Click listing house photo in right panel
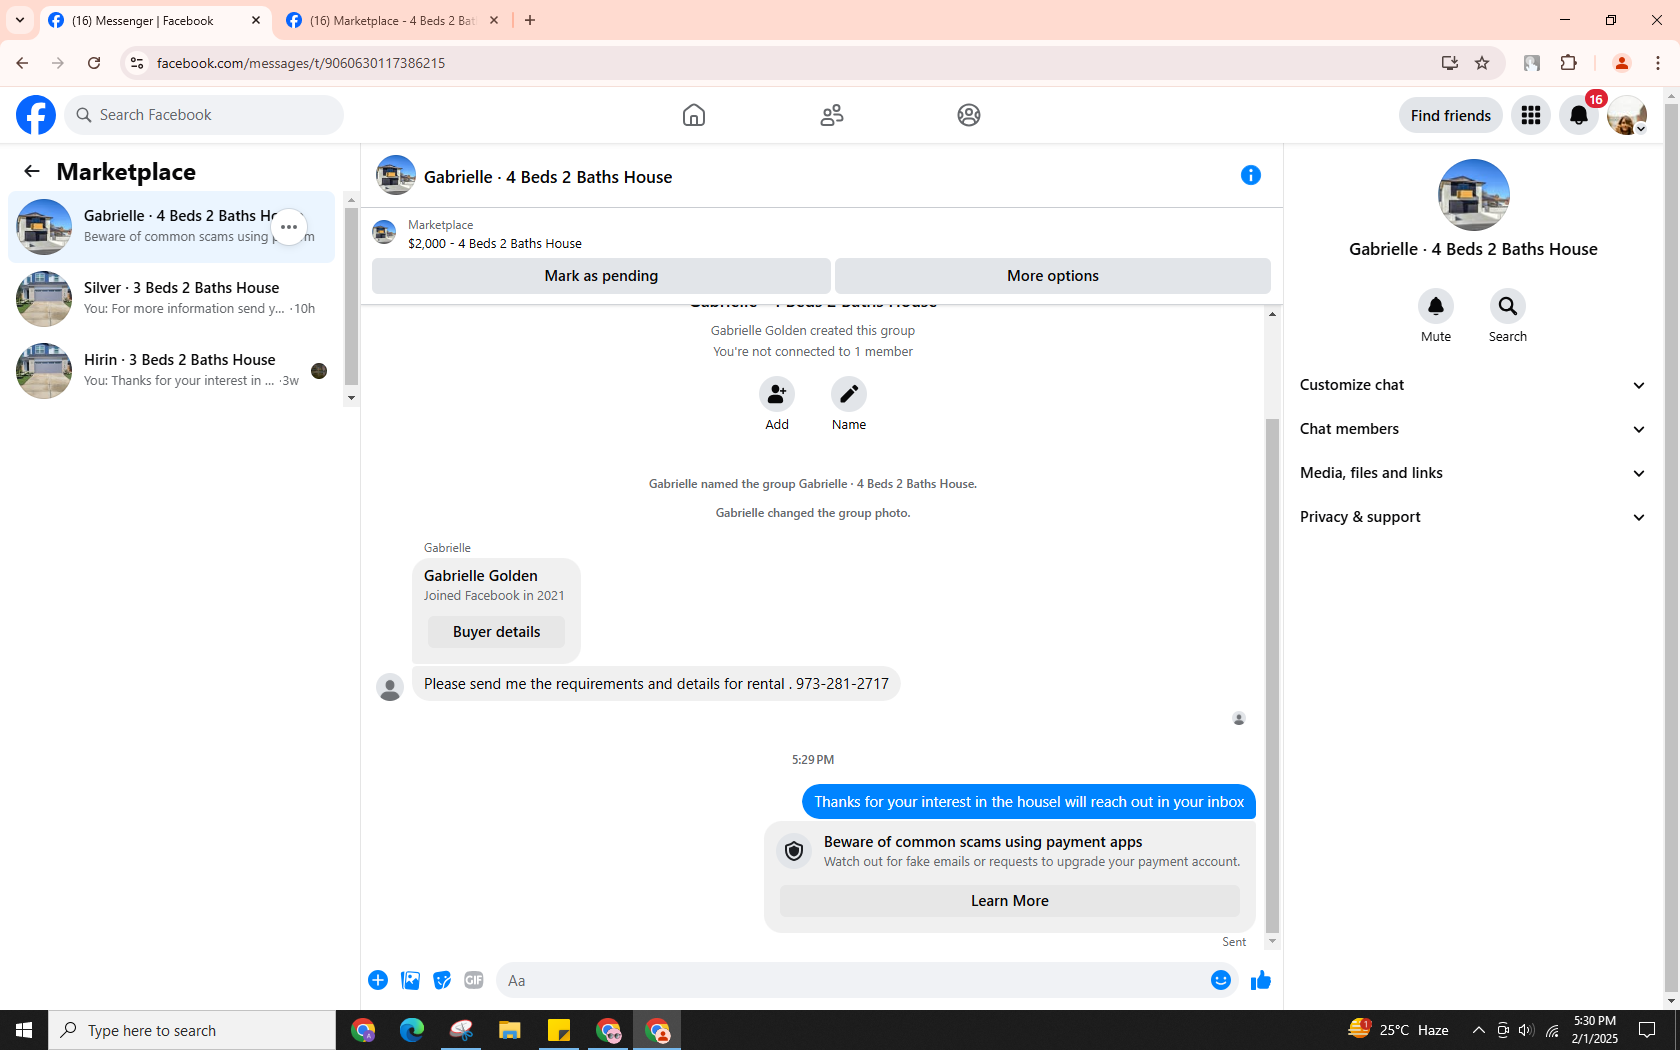Image resolution: width=1680 pixels, height=1050 pixels. pos(1473,195)
